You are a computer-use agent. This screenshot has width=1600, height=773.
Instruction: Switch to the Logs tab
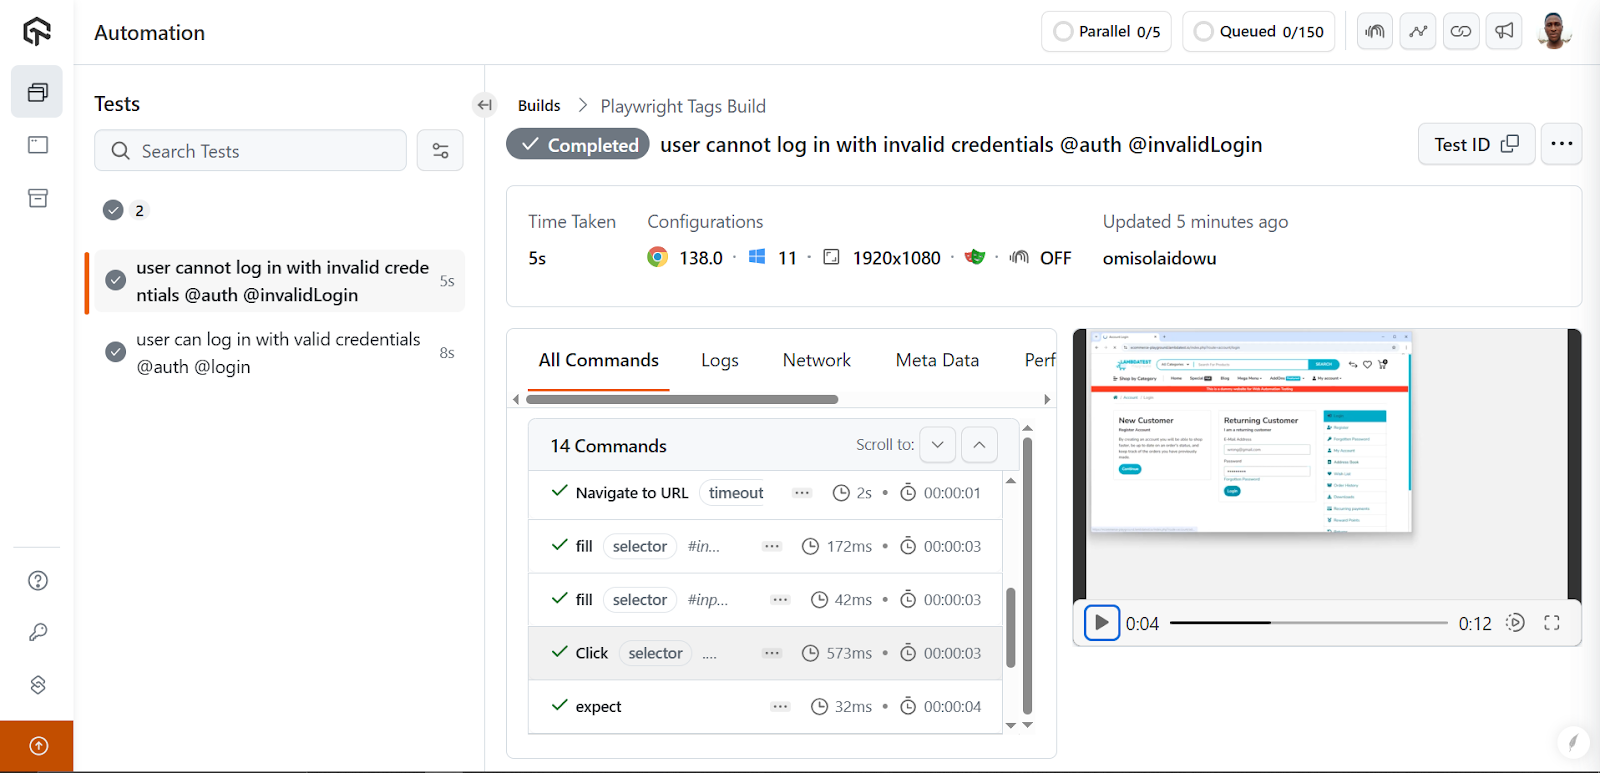pyautogui.click(x=720, y=361)
